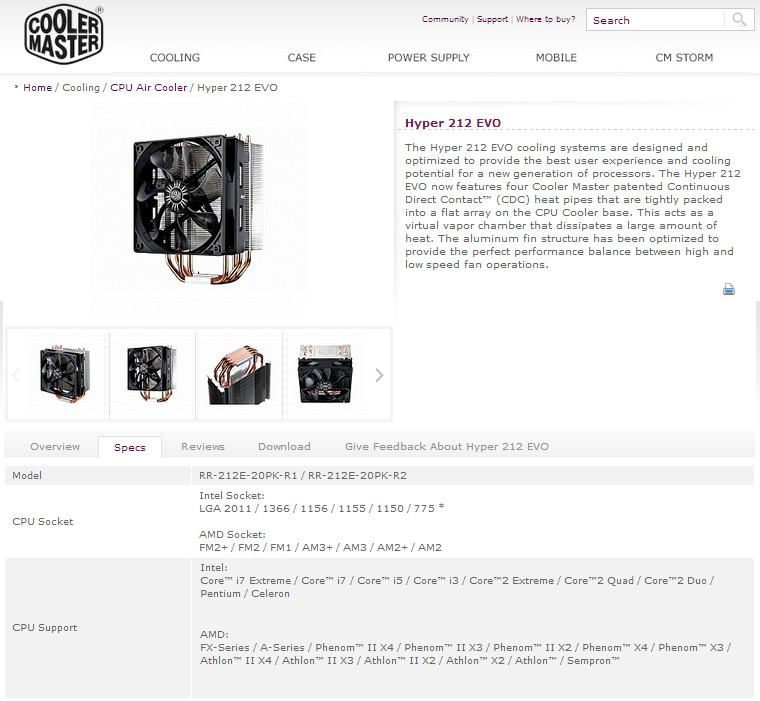Select the third thumbnail showing copper heat pipes
This screenshot has height=701, width=760.
click(x=239, y=374)
